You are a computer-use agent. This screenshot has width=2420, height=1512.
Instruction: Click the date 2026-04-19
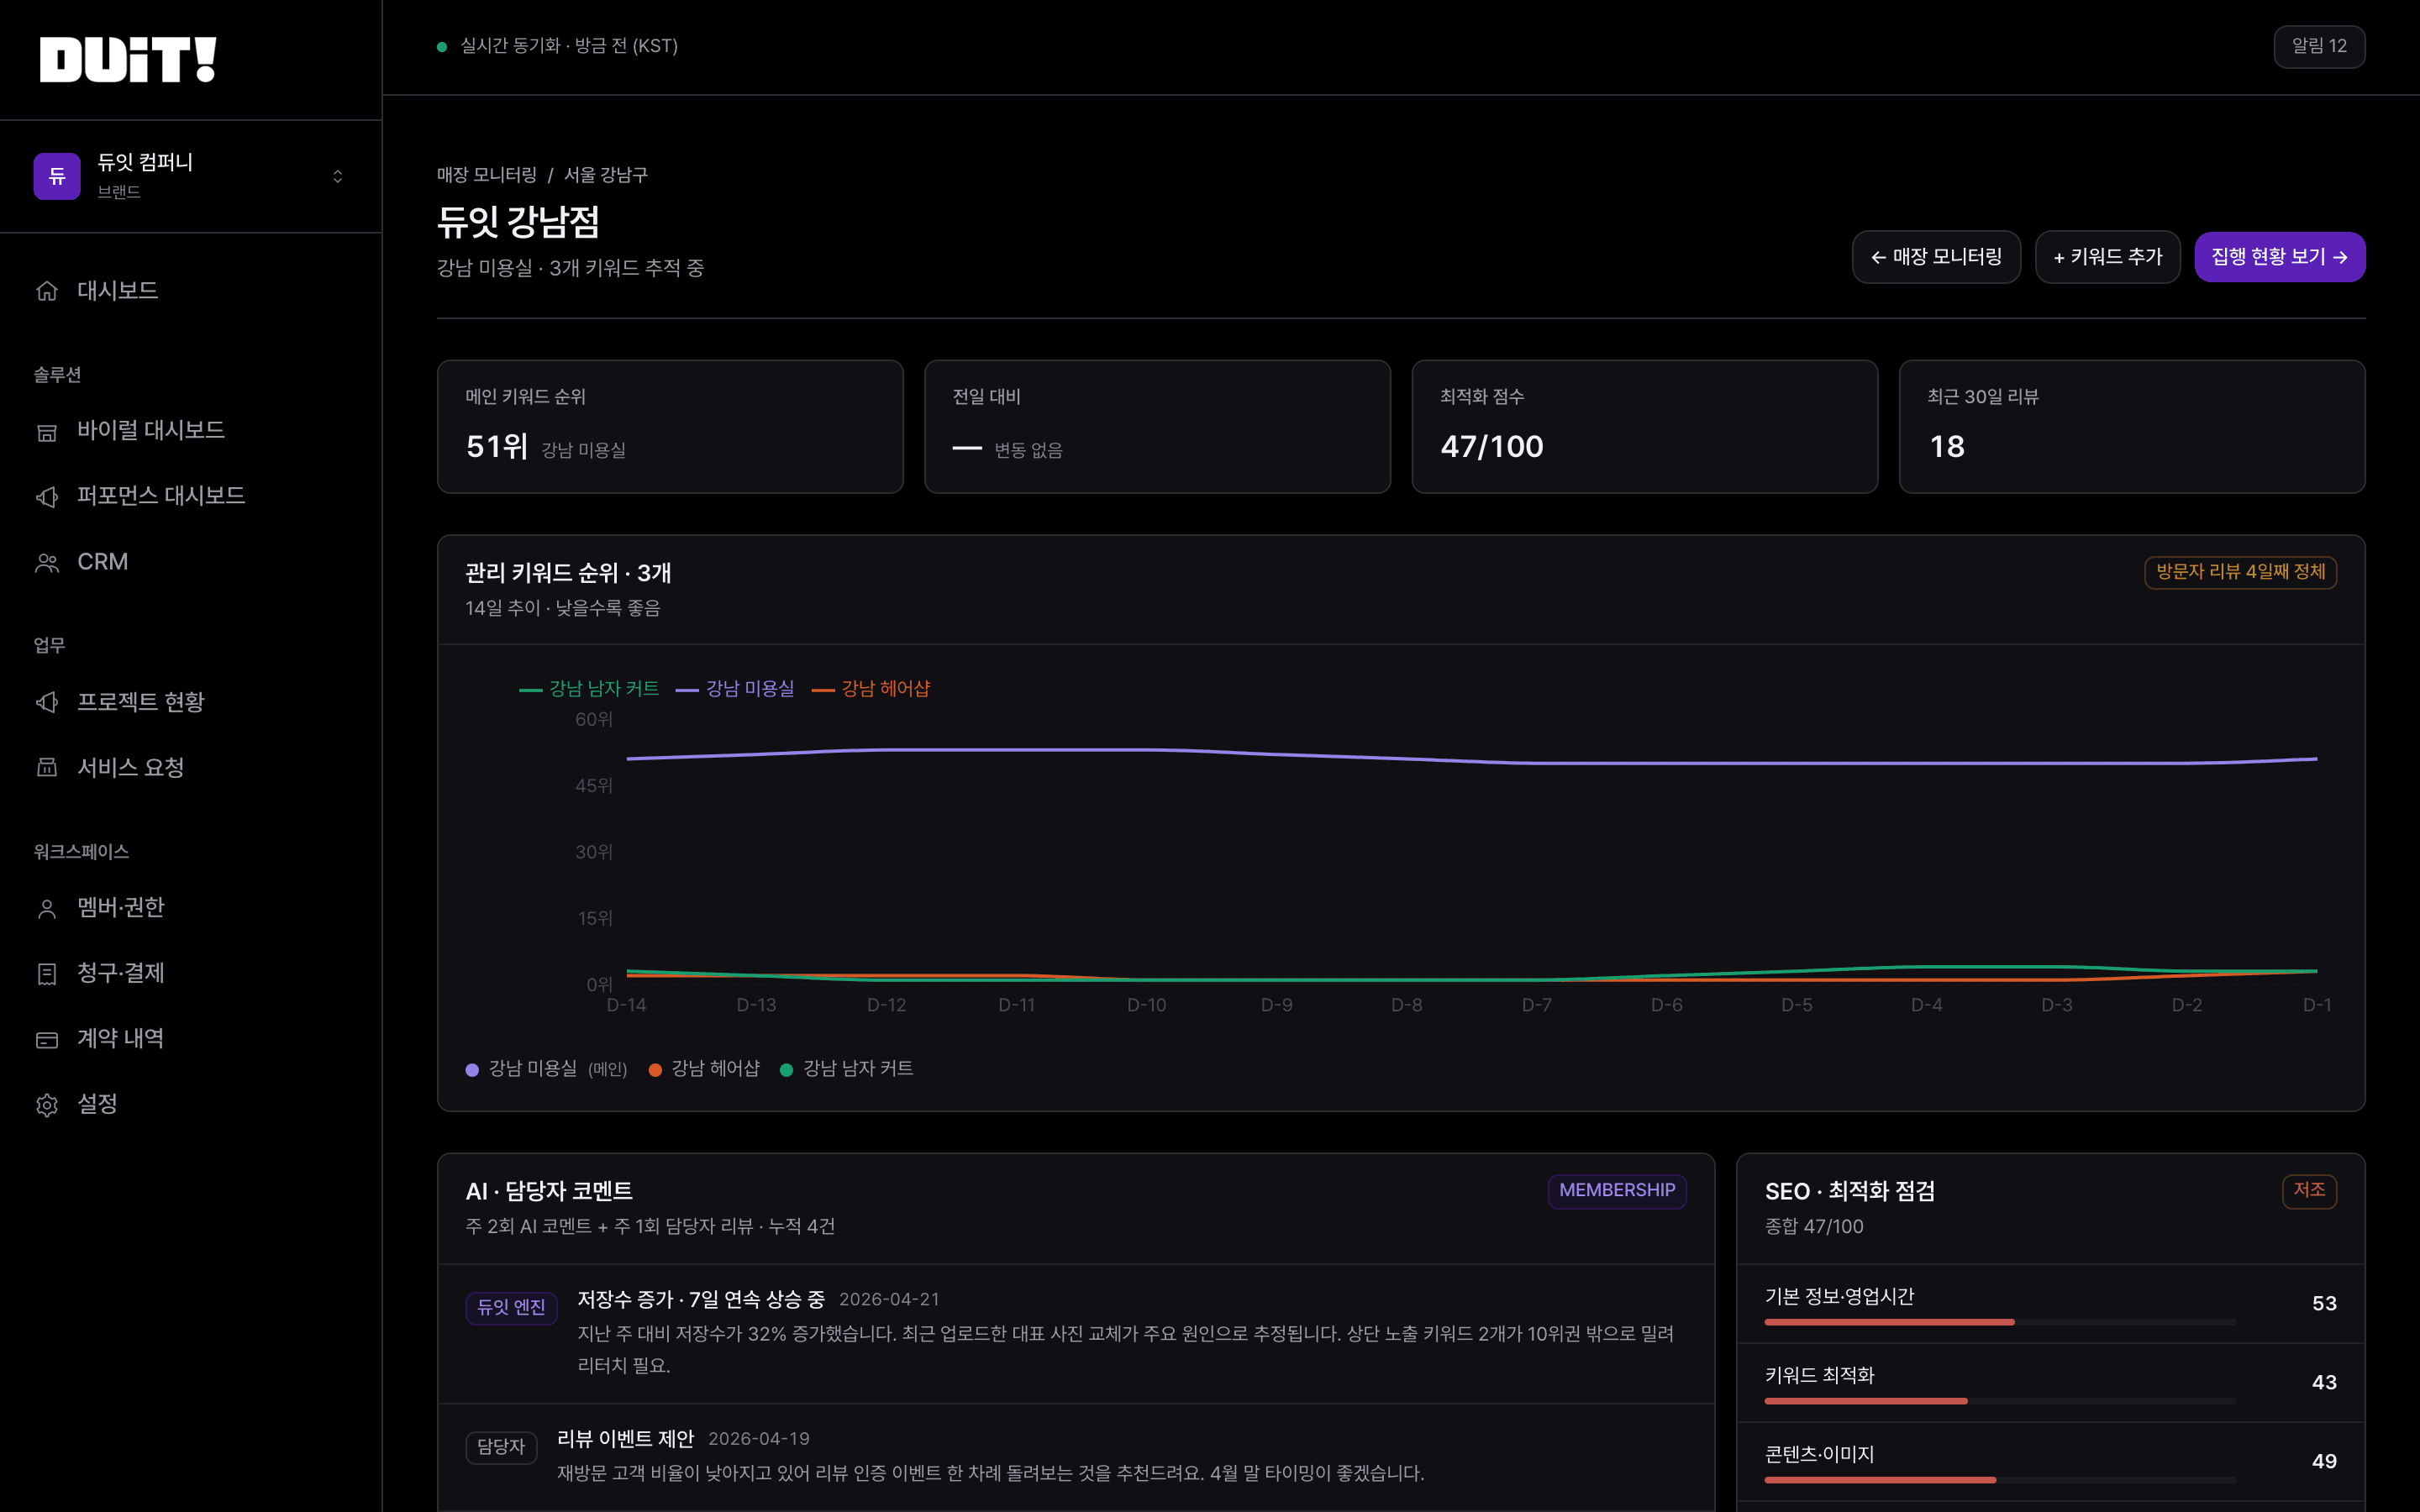(759, 1439)
